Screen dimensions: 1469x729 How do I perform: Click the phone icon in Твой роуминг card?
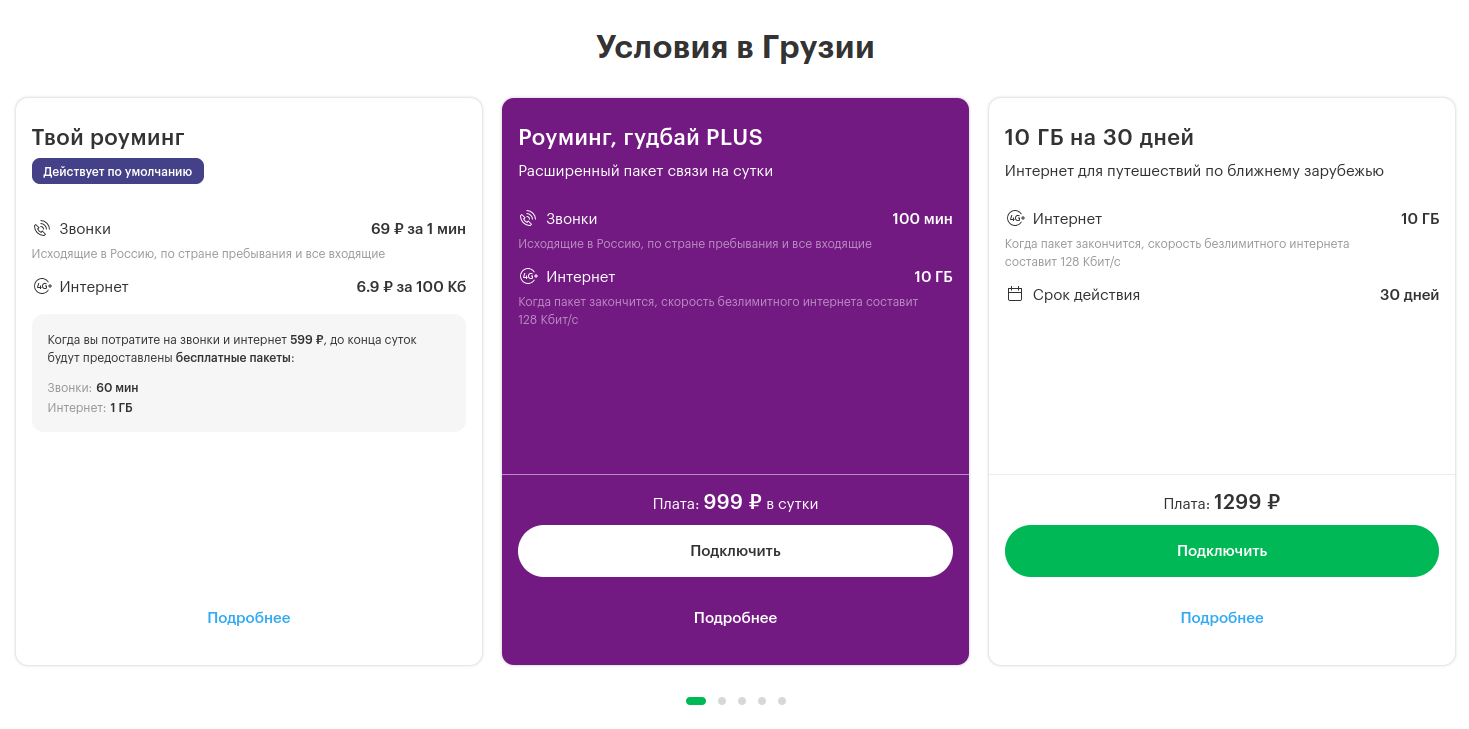click(x=41, y=229)
